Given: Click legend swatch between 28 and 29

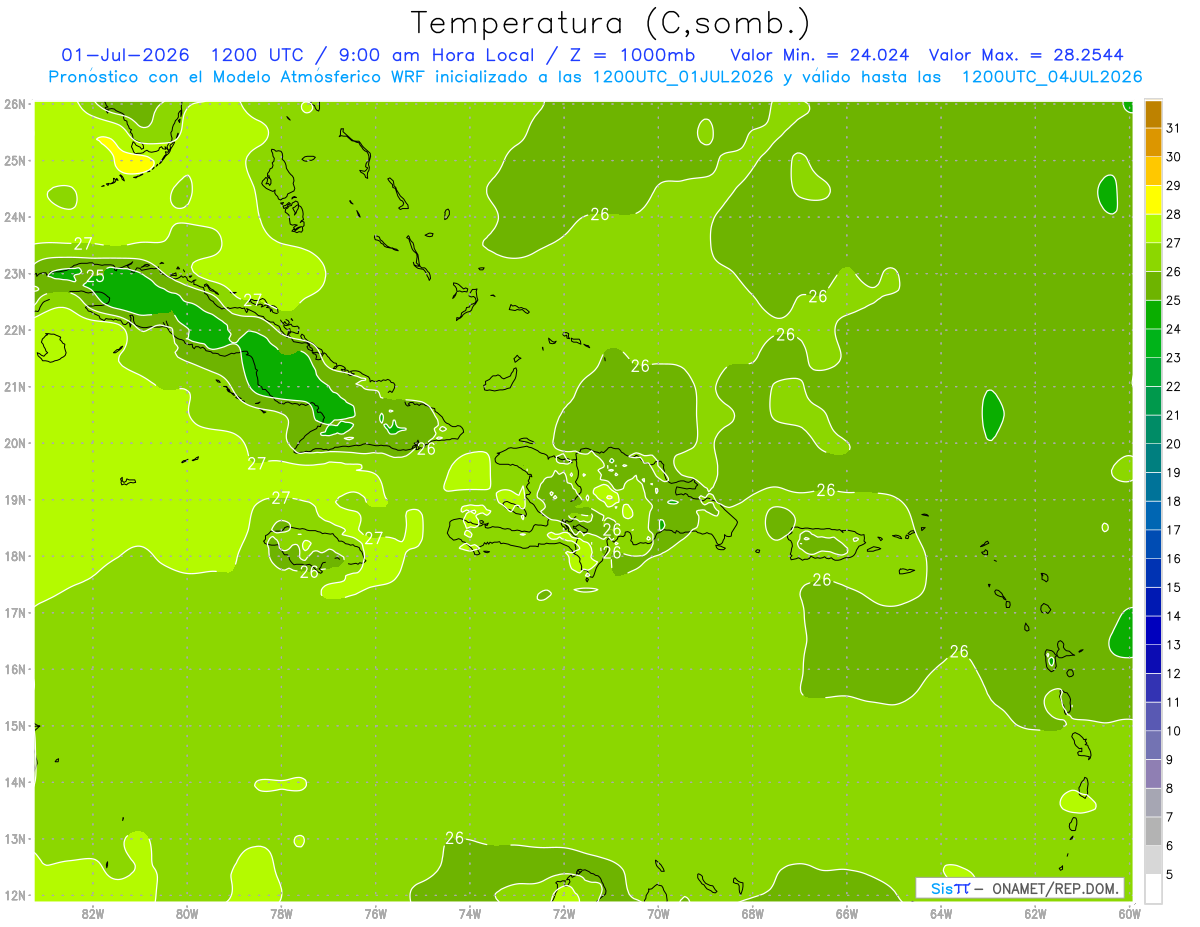Looking at the screenshot, I should coord(1154,200).
